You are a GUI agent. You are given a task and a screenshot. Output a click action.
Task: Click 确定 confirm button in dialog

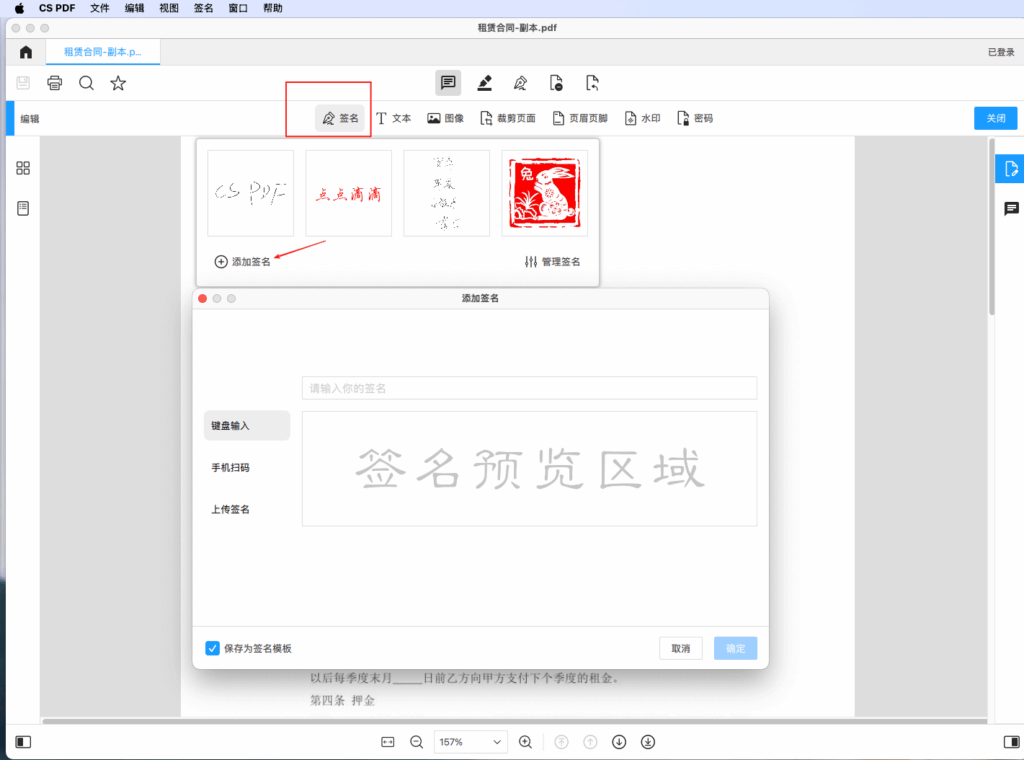click(735, 648)
